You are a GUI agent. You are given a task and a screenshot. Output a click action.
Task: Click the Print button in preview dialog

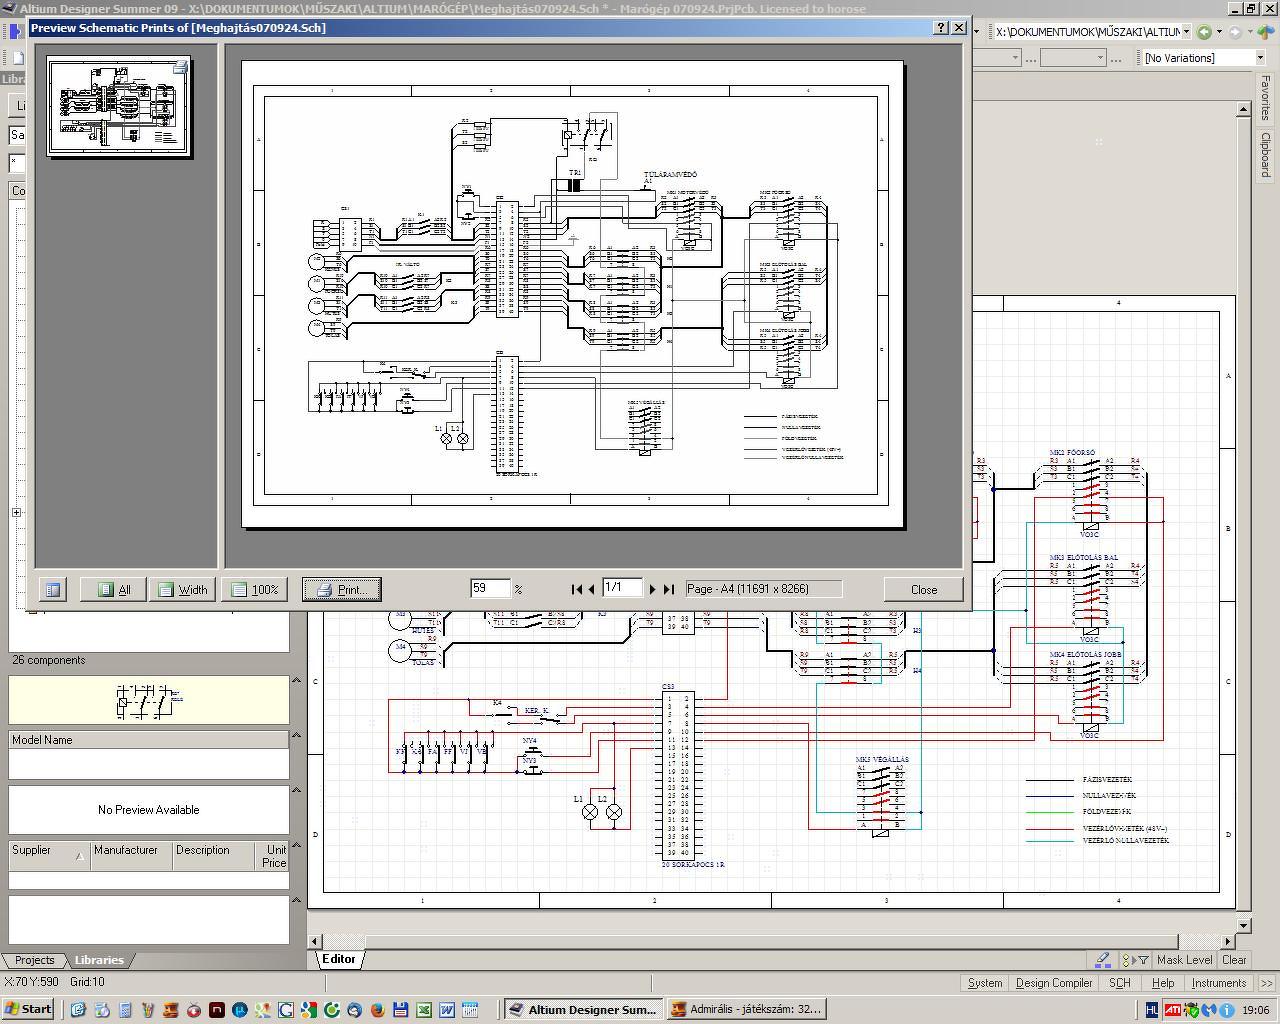tap(342, 590)
